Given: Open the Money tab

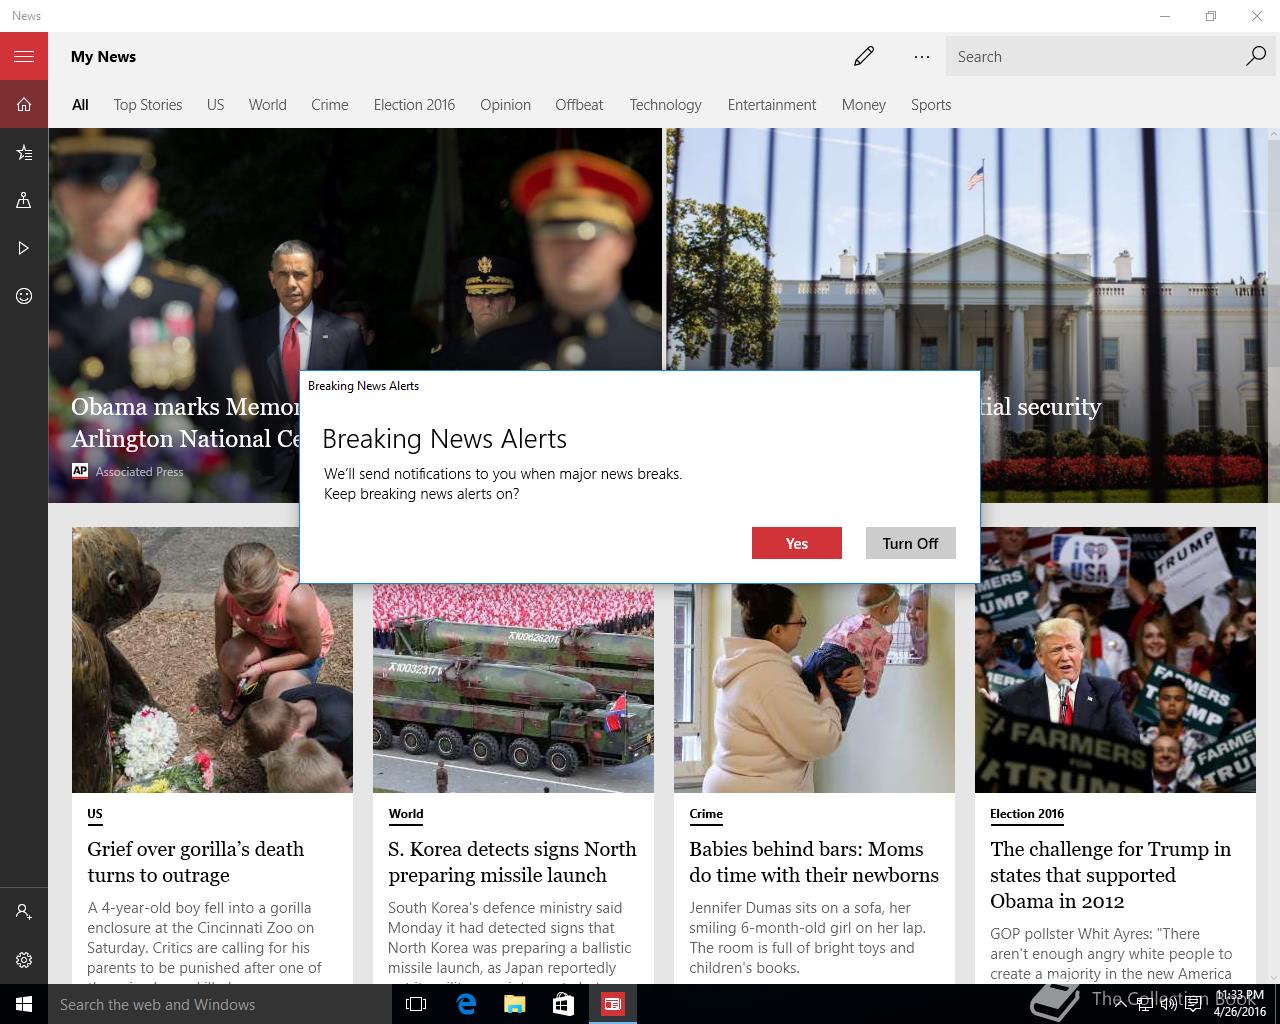Looking at the screenshot, I should click(x=863, y=105).
